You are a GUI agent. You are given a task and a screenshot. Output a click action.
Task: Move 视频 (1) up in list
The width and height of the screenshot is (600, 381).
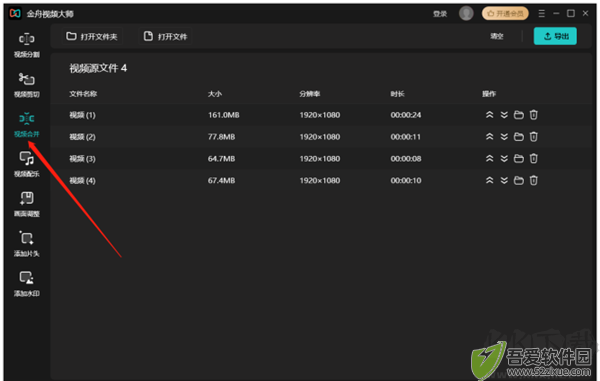(x=489, y=115)
